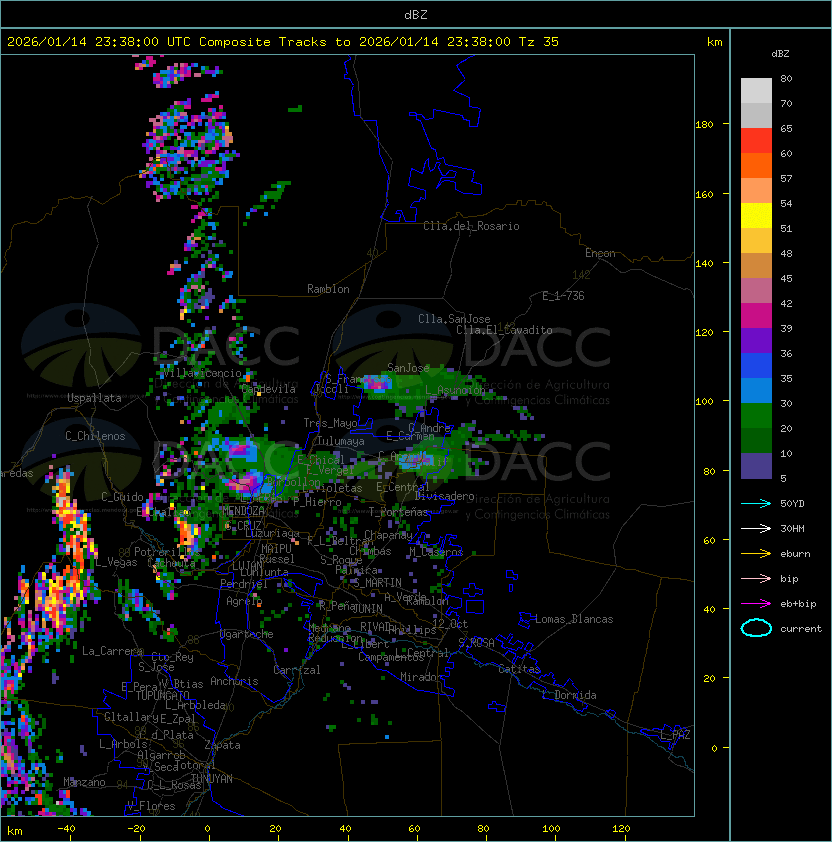
Task: Click the Tulumaya place label
Action: (341, 441)
